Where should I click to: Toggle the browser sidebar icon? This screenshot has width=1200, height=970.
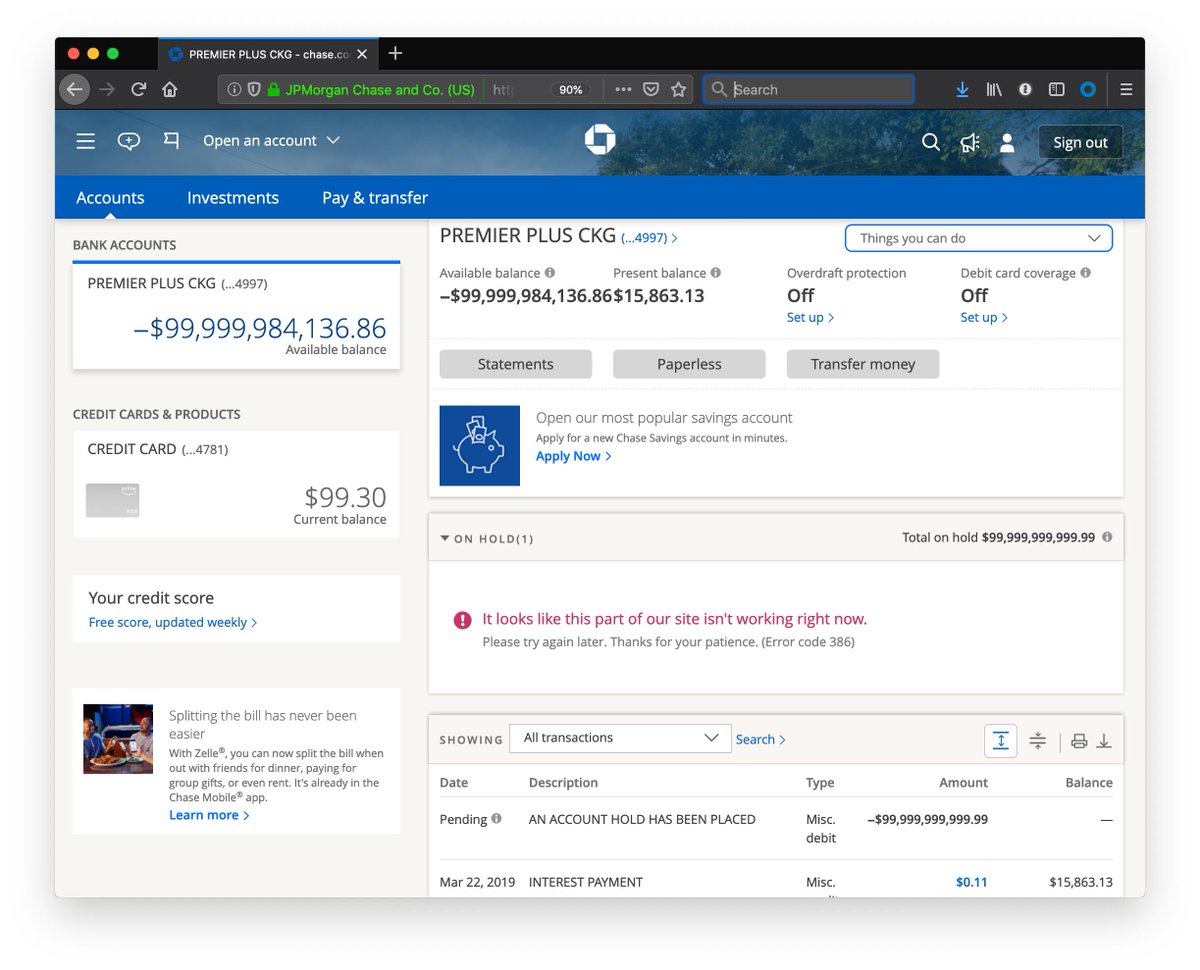pos(1056,89)
